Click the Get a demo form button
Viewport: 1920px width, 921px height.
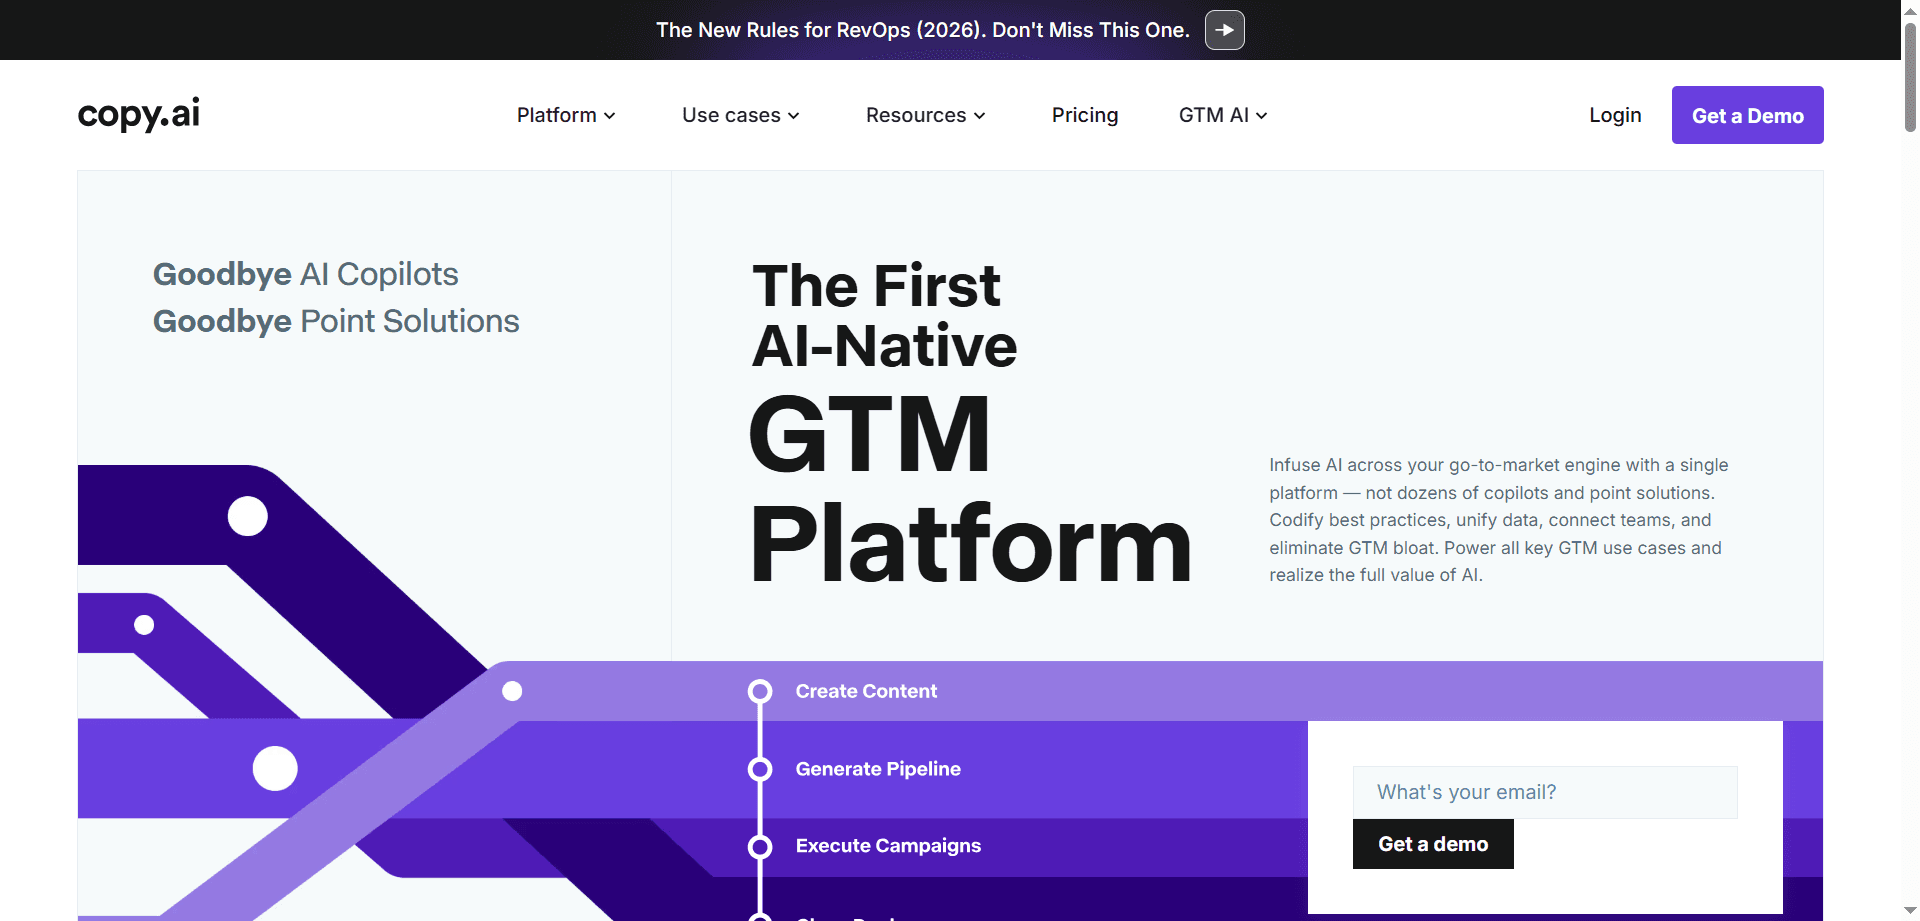[1432, 843]
